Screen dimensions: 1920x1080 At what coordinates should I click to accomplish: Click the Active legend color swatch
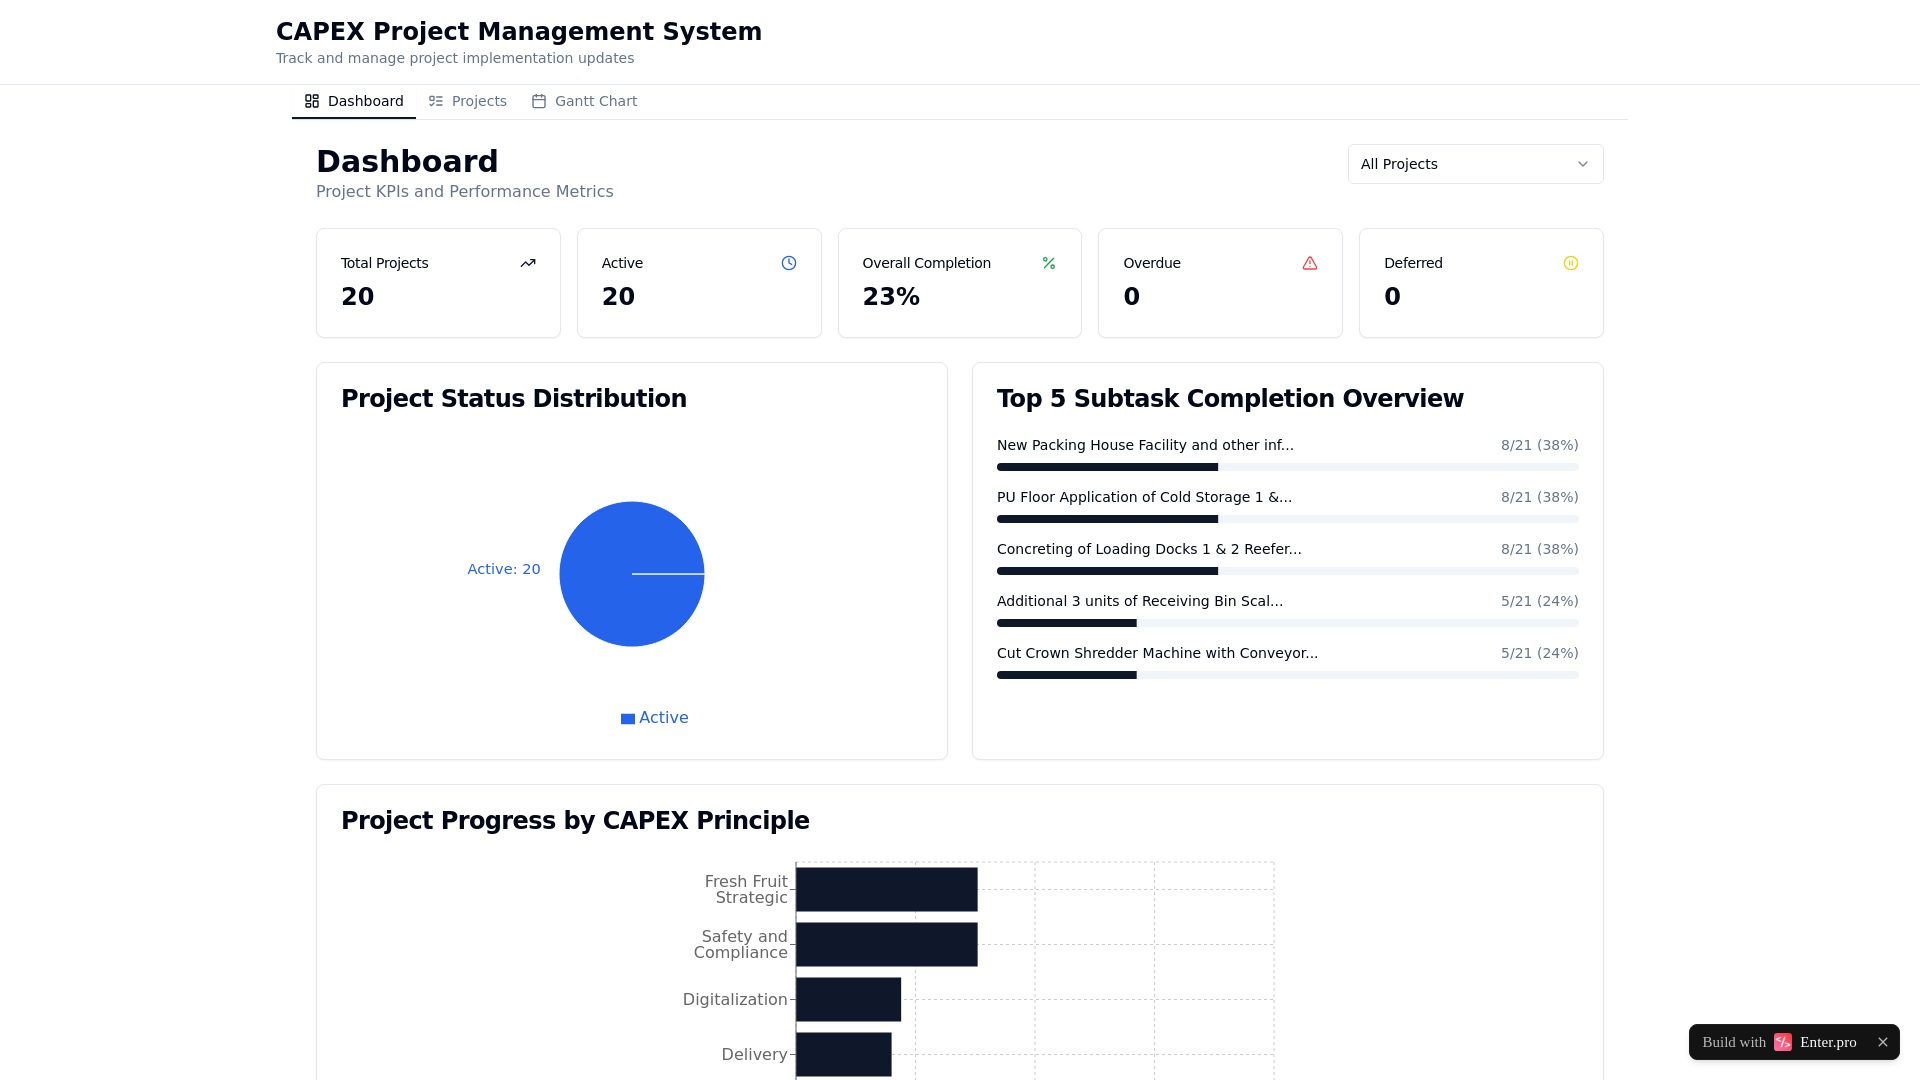[x=628, y=719]
